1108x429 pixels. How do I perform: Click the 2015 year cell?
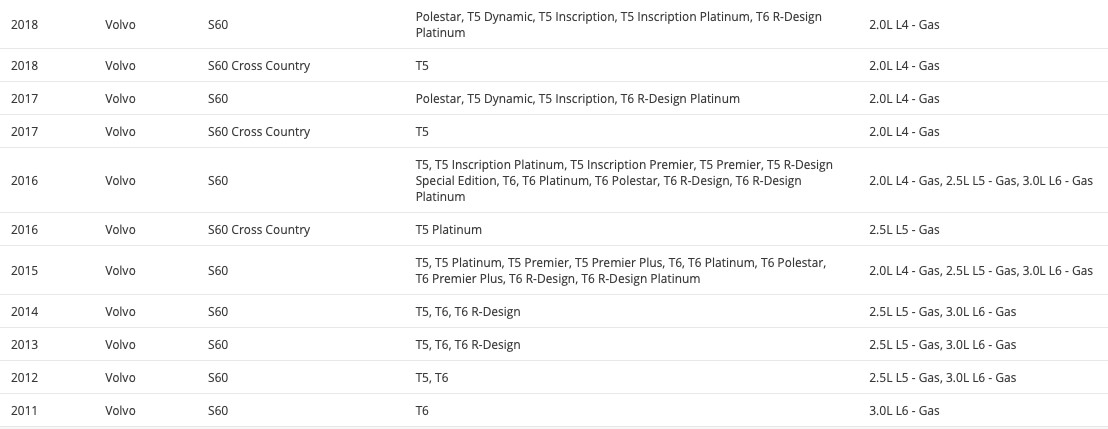pyautogui.click(x=24, y=271)
